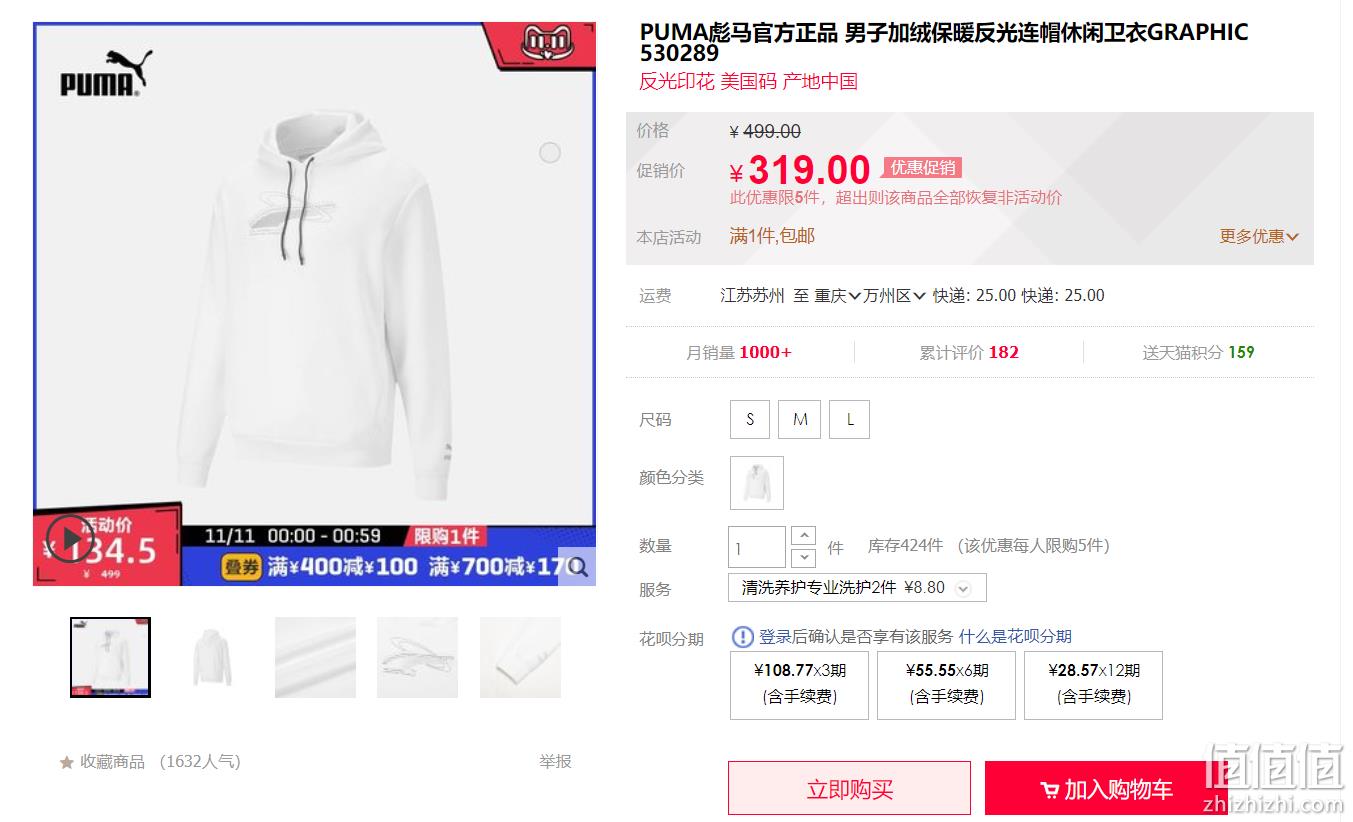Open 什么是花呗分期 link
This screenshot has width=1353, height=822.
pyautogui.click(x=1015, y=636)
